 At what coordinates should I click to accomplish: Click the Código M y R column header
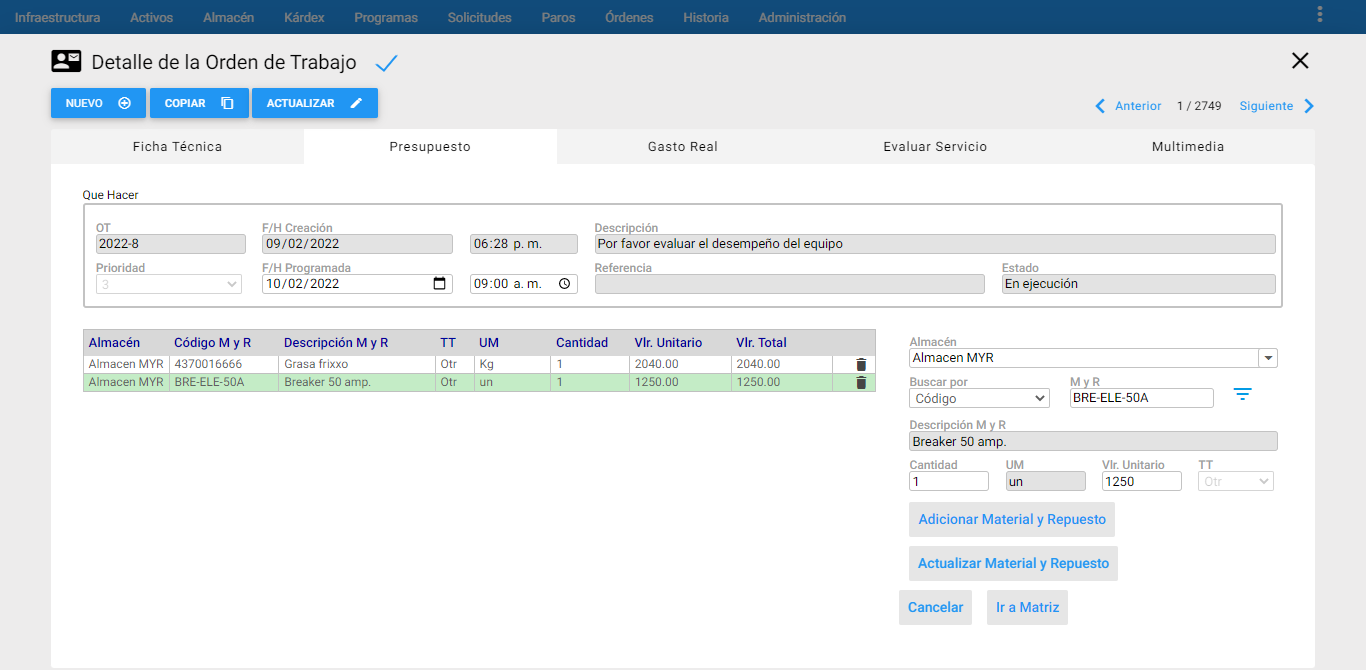pos(212,343)
